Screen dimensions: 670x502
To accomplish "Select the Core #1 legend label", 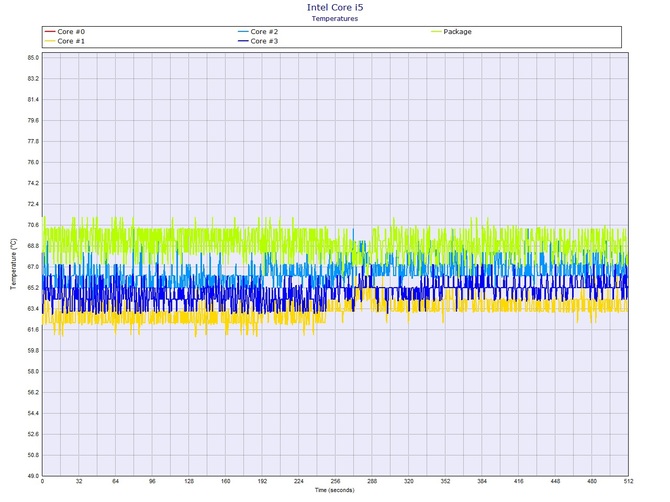I will [x=71, y=41].
